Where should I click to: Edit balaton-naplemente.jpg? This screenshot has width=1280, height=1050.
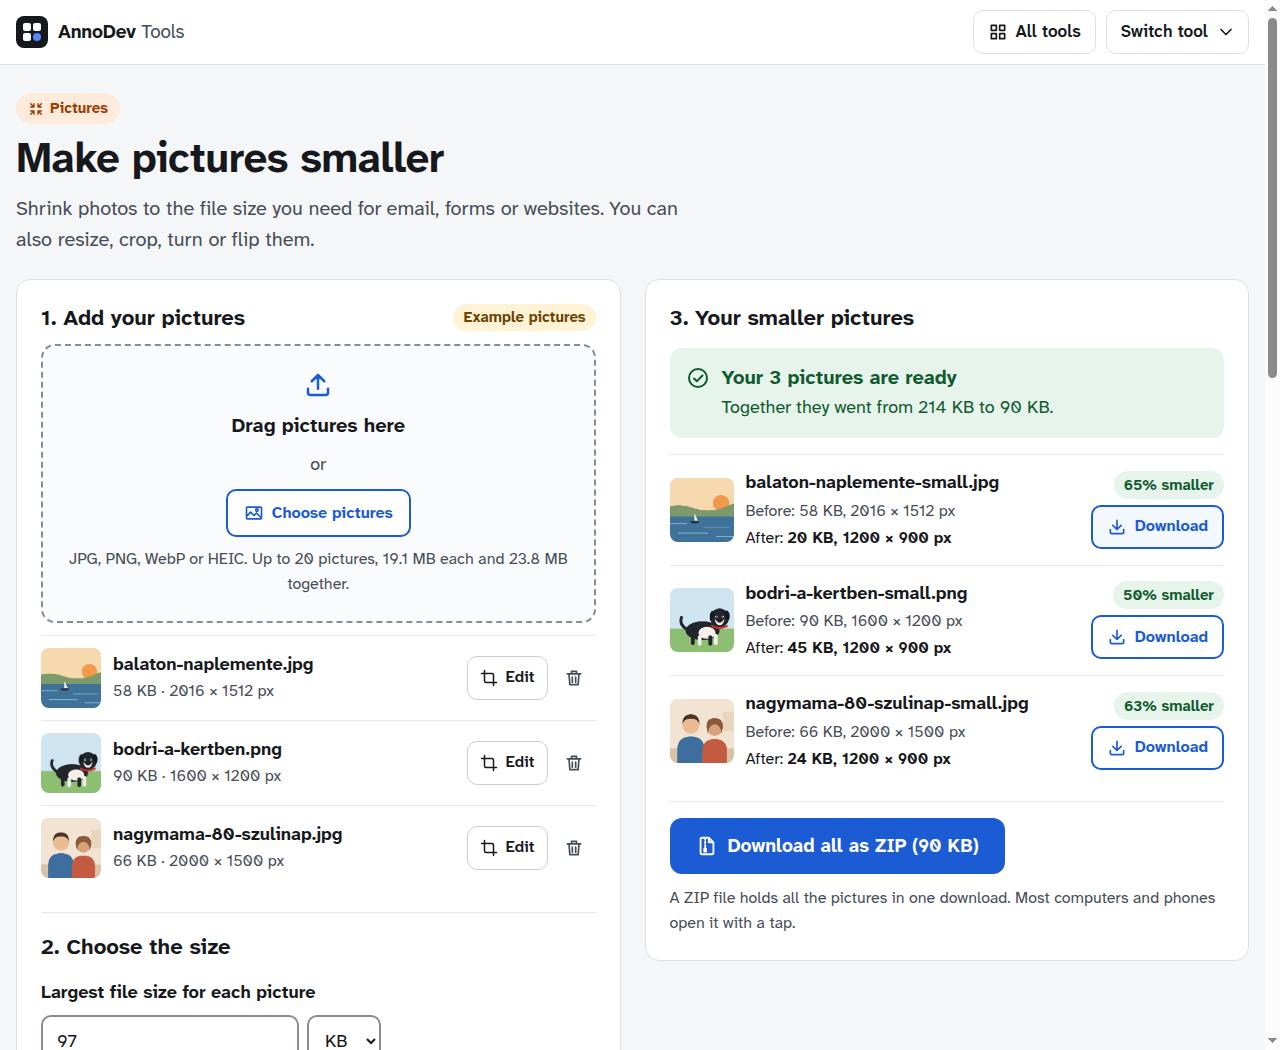point(507,678)
